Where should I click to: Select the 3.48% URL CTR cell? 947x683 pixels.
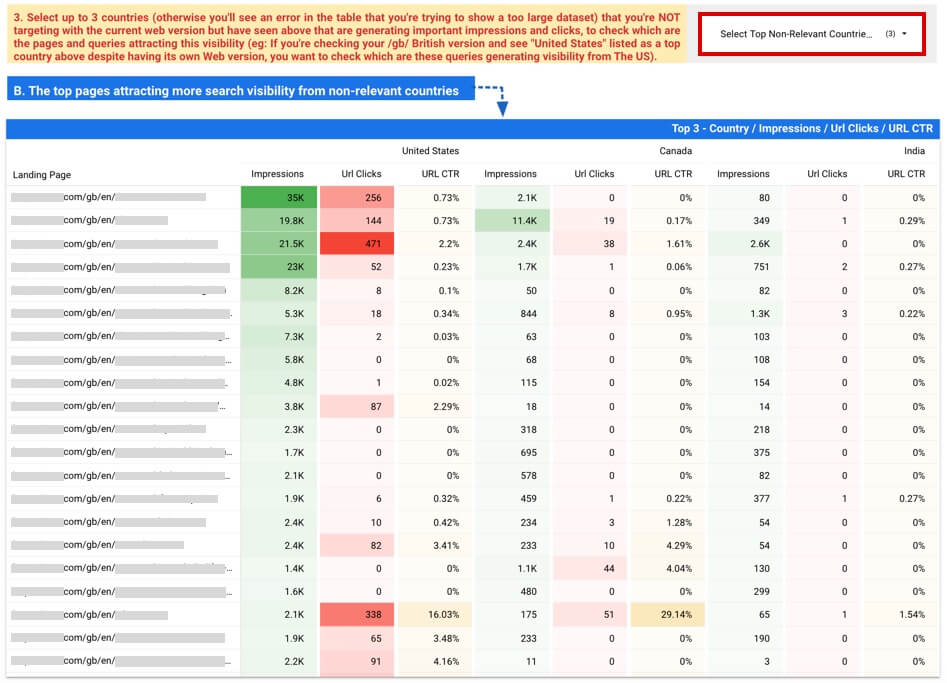pyautogui.click(x=435, y=638)
